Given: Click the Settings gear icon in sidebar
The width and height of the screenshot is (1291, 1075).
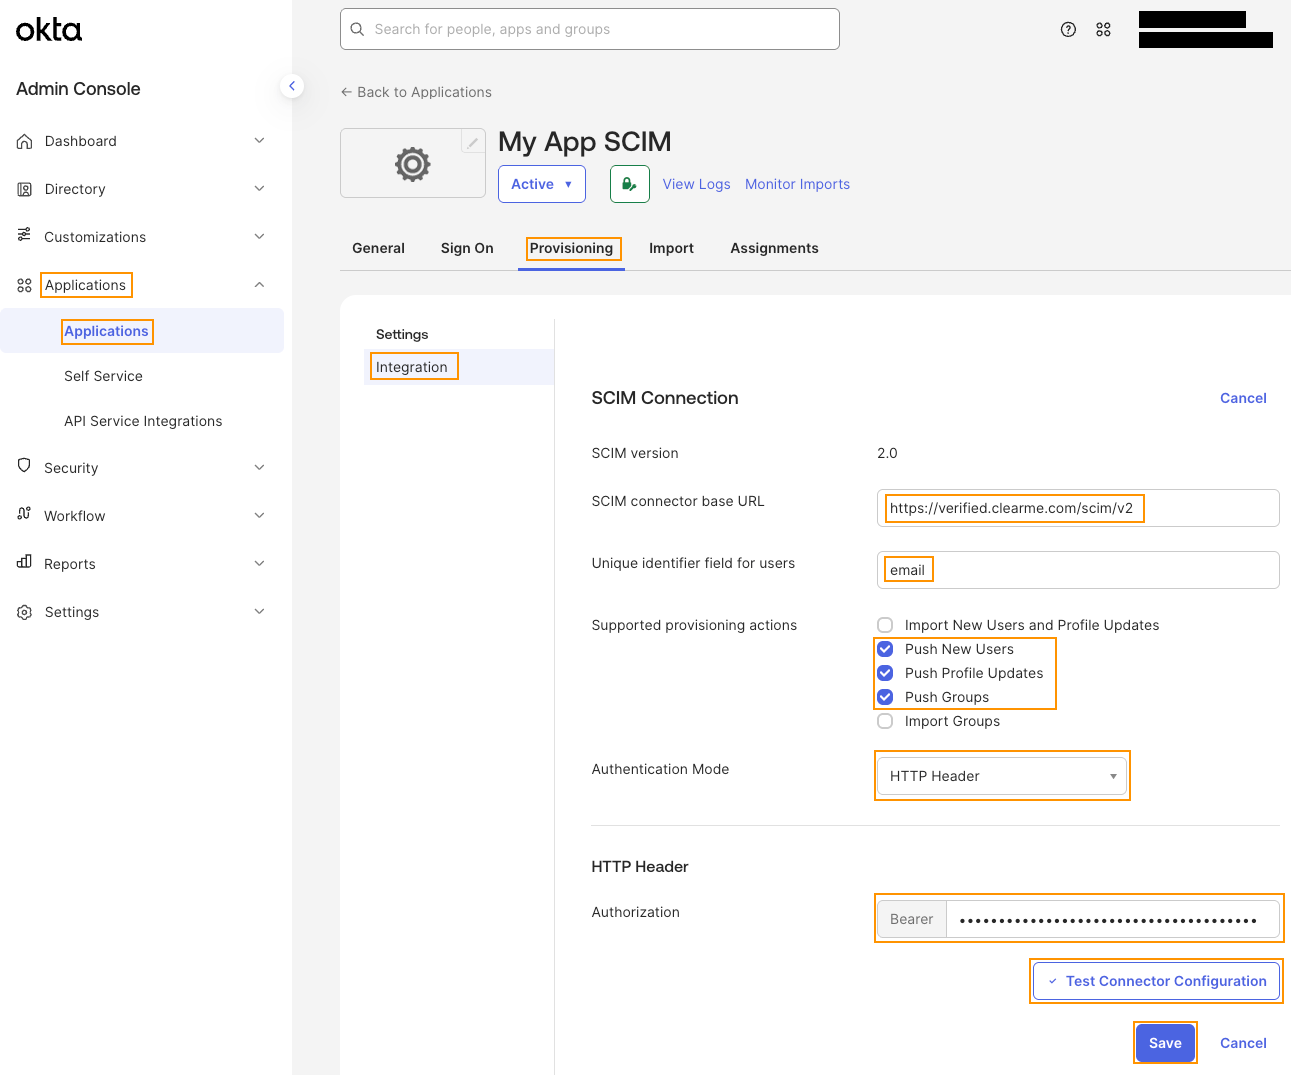Looking at the screenshot, I should (25, 612).
